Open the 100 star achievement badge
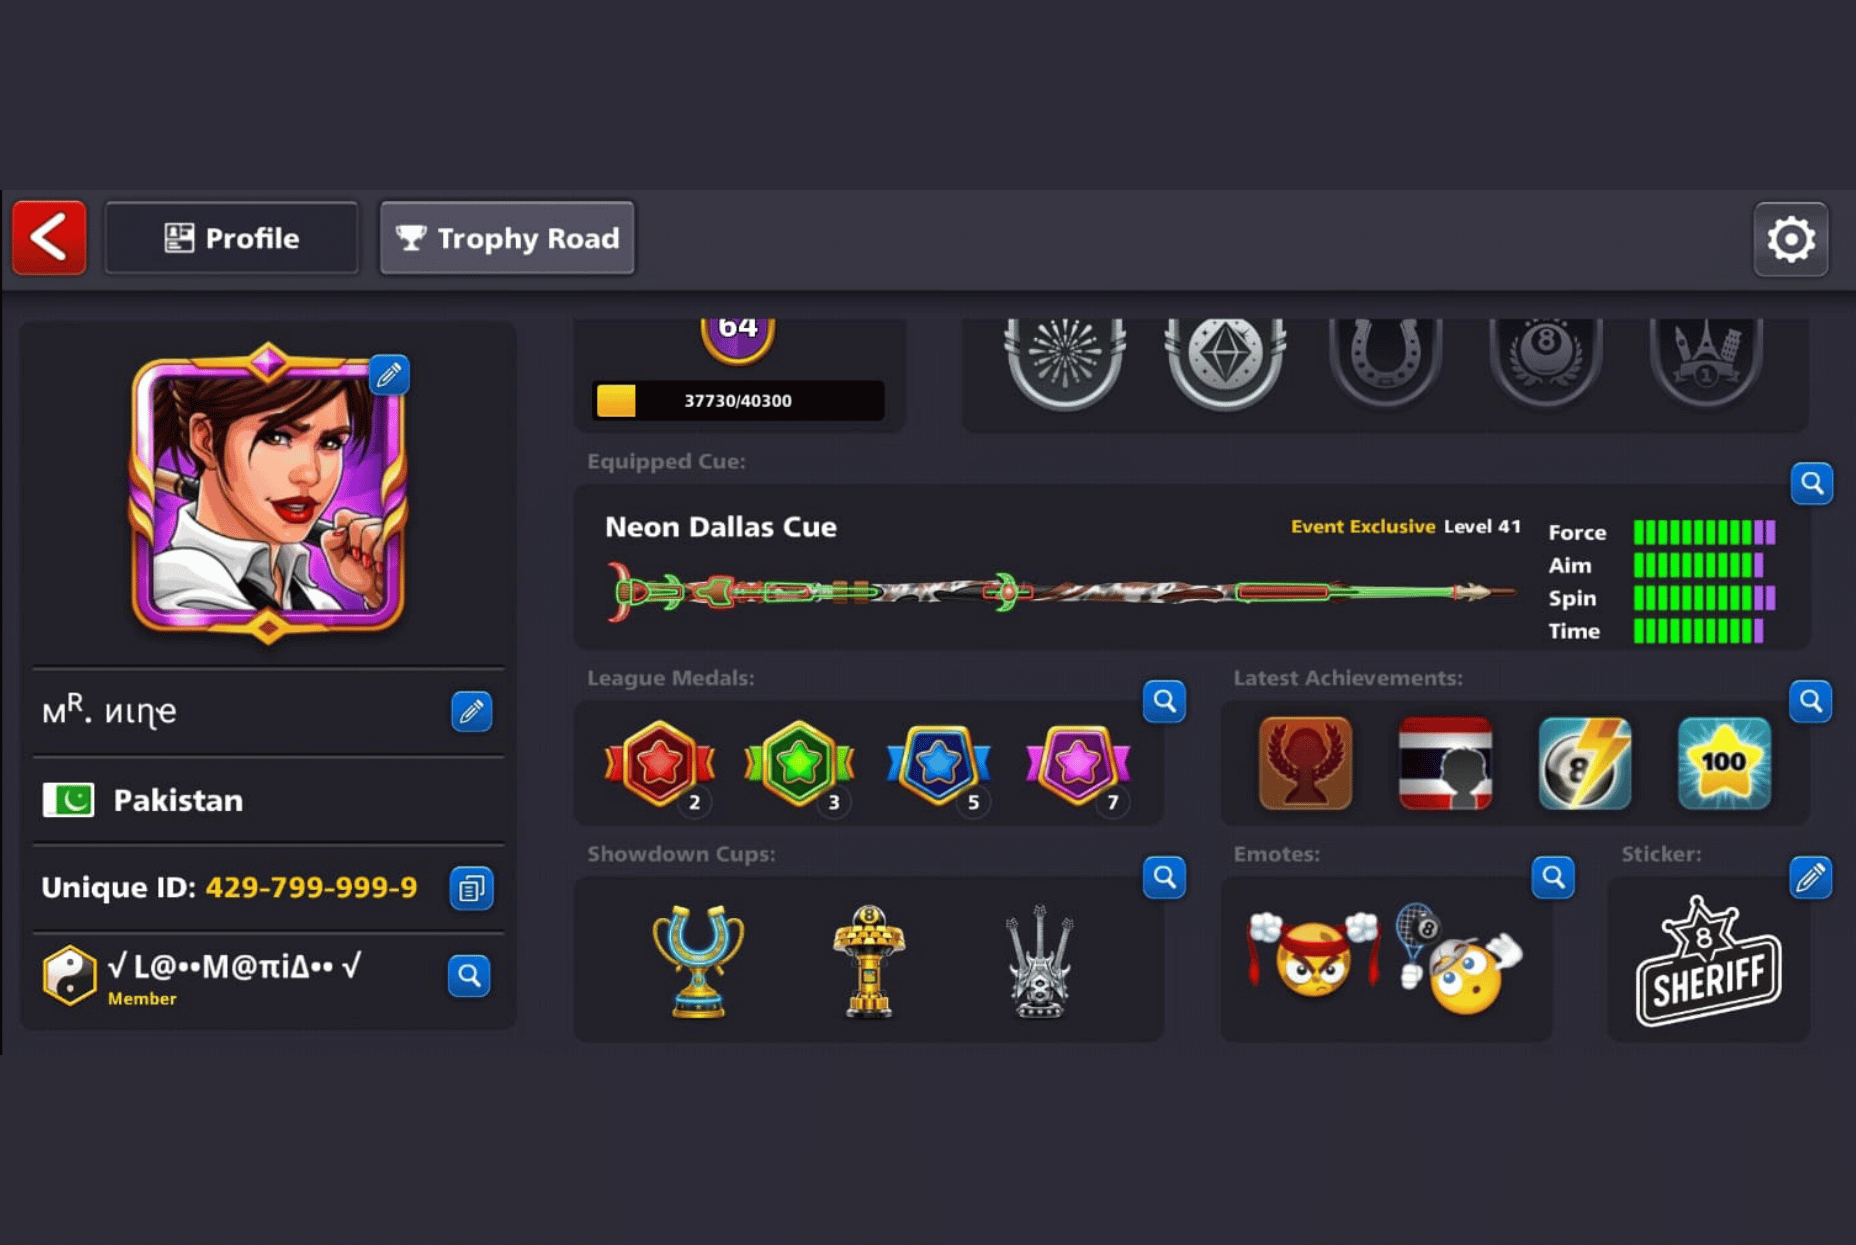Image resolution: width=1856 pixels, height=1245 pixels. tap(1724, 763)
